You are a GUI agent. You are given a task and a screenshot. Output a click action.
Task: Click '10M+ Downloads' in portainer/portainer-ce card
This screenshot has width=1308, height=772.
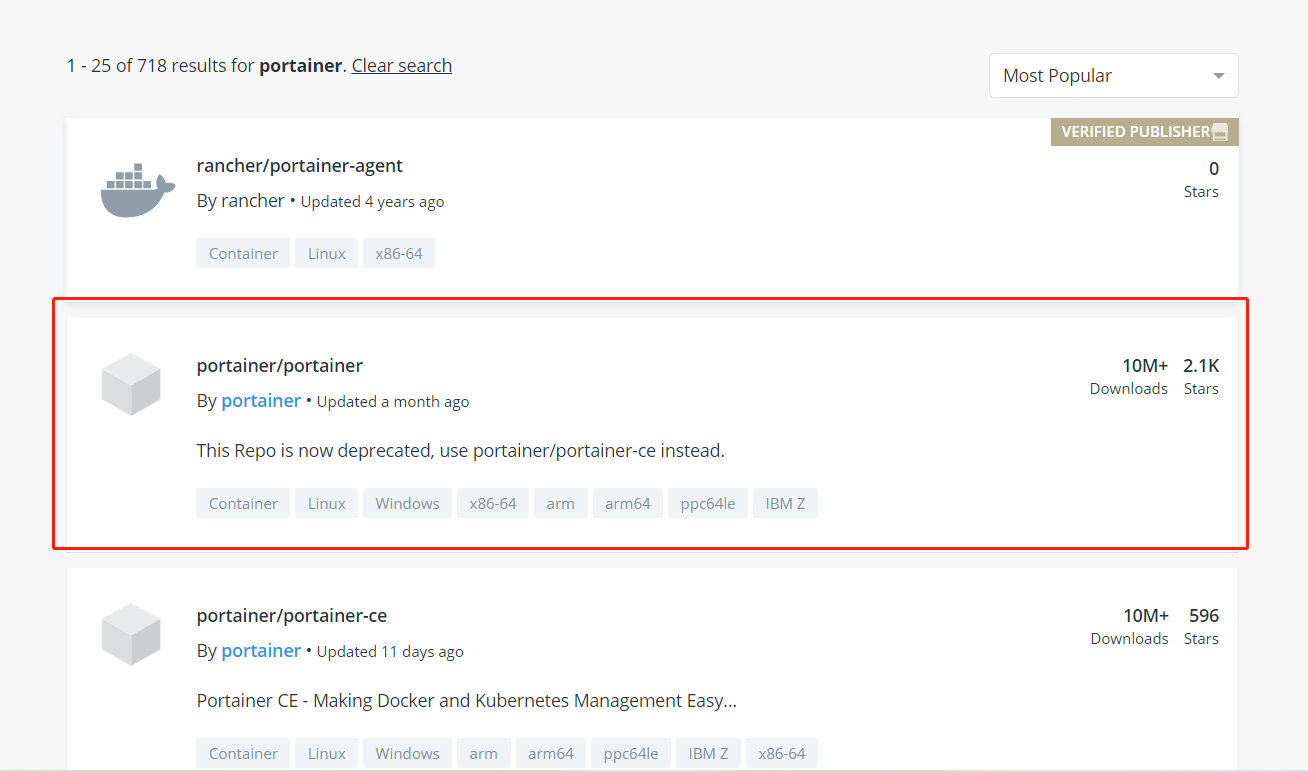[x=1130, y=626]
